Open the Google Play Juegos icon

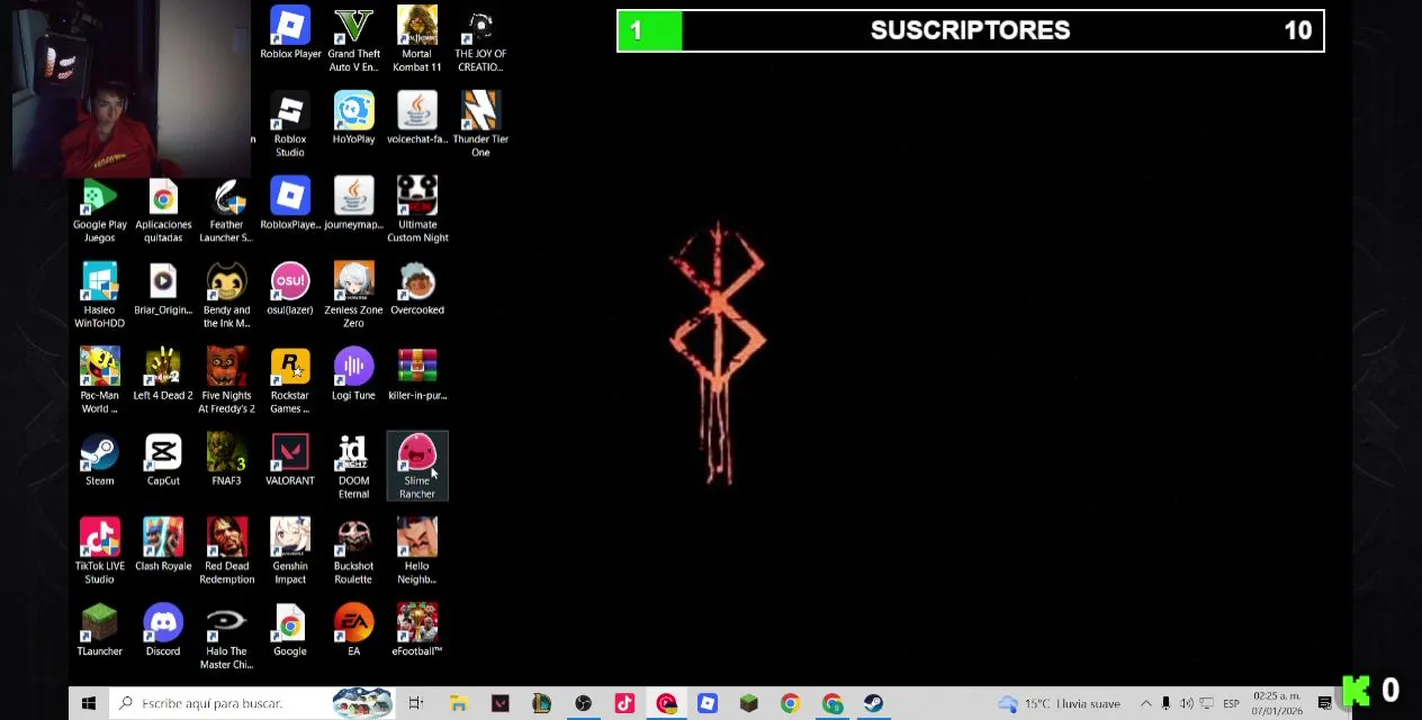100,210
